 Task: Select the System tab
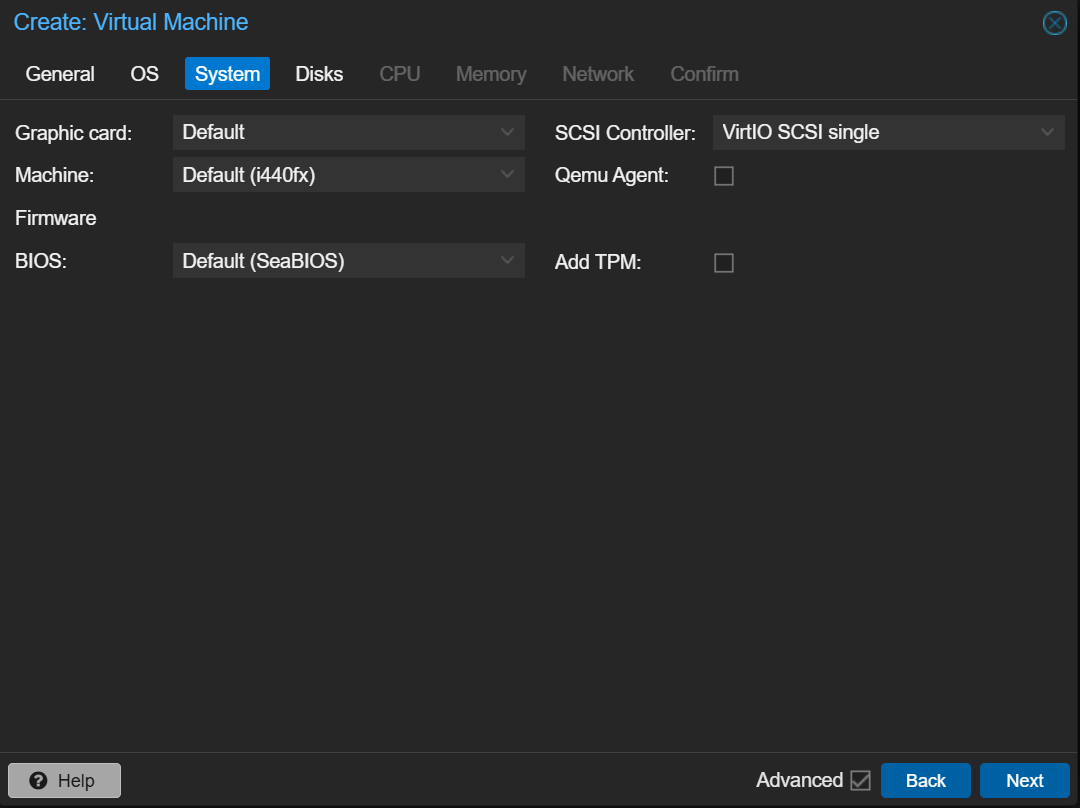pos(227,74)
